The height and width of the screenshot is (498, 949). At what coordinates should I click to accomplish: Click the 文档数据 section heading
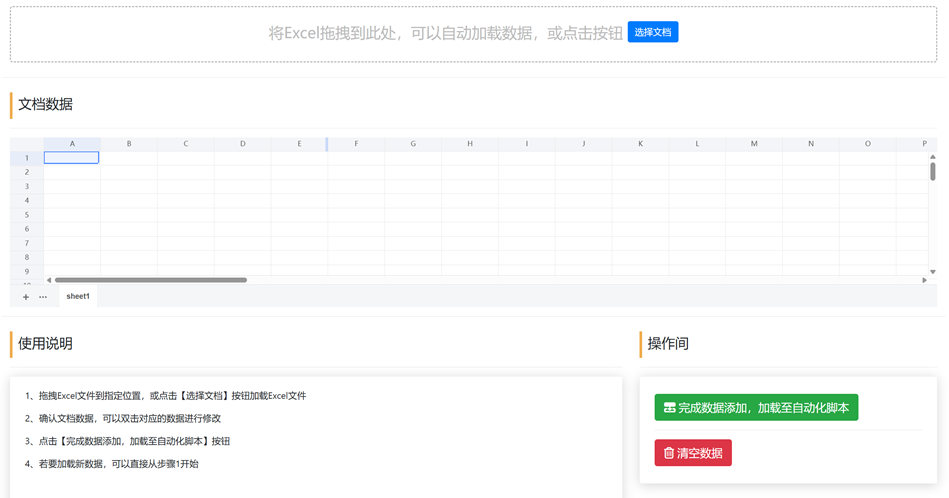[45, 104]
